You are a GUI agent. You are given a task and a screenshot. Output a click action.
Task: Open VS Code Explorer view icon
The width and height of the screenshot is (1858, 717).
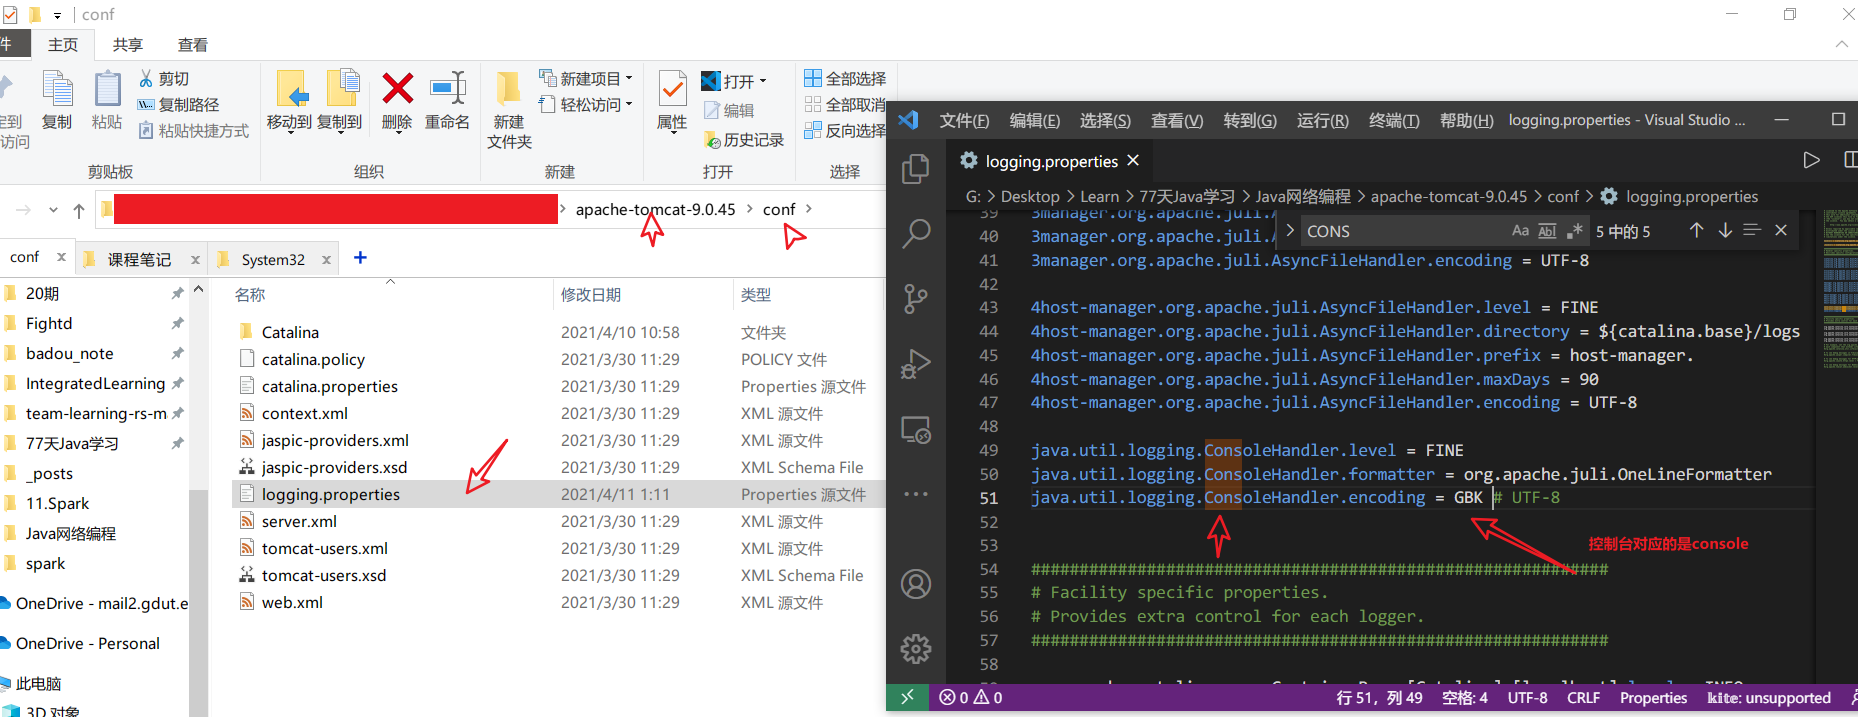click(915, 168)
